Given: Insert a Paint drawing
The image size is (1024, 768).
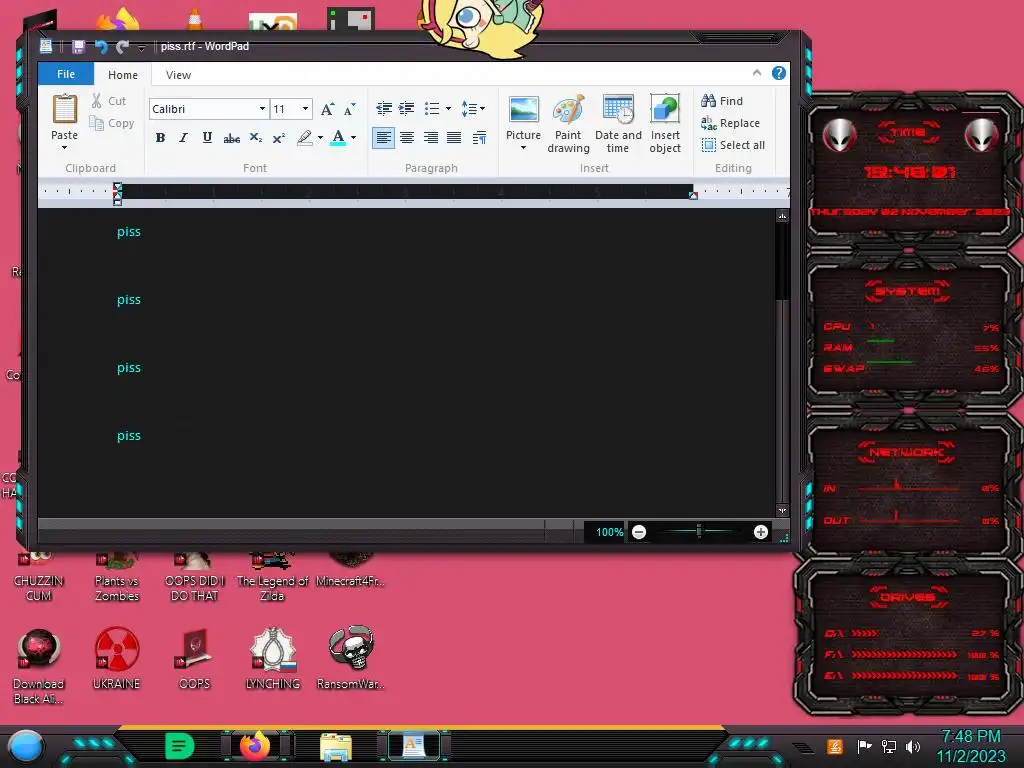Looking at the screenshot, I should coord(568,123).
